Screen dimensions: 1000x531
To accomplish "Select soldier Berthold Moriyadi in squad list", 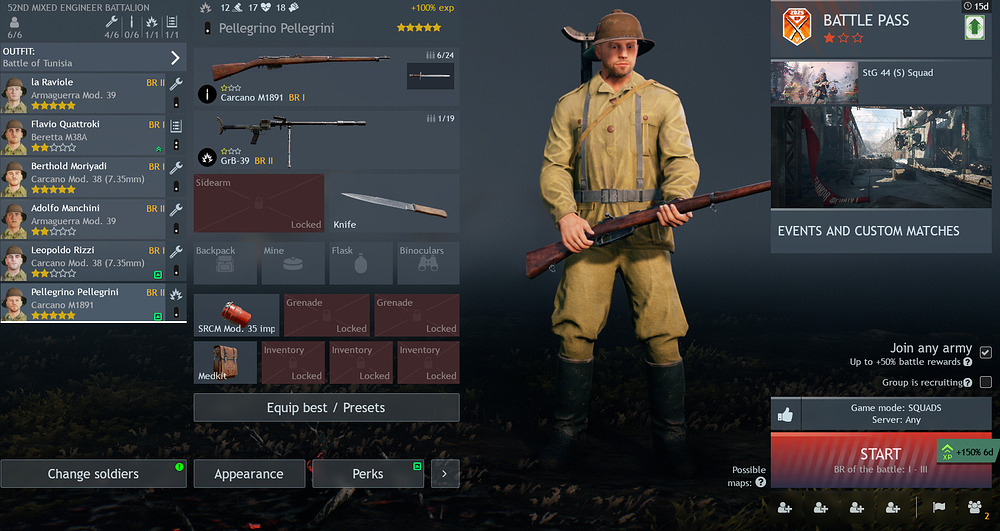I will point(84,178).
